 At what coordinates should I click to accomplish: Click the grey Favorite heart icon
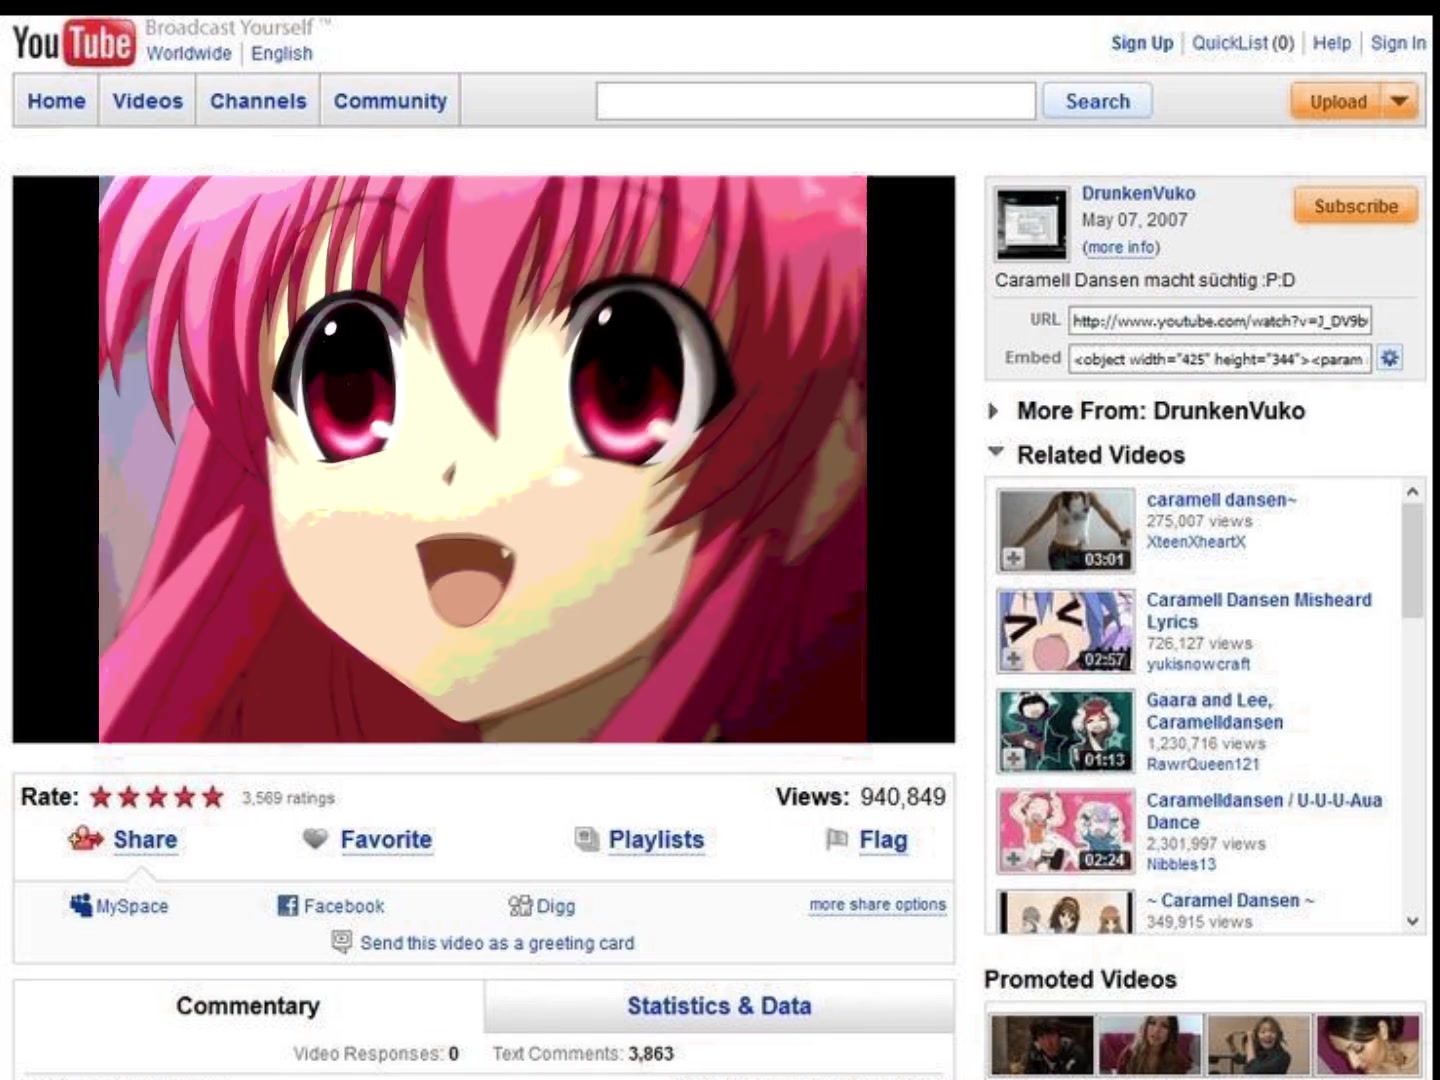[x=315, y=839]
